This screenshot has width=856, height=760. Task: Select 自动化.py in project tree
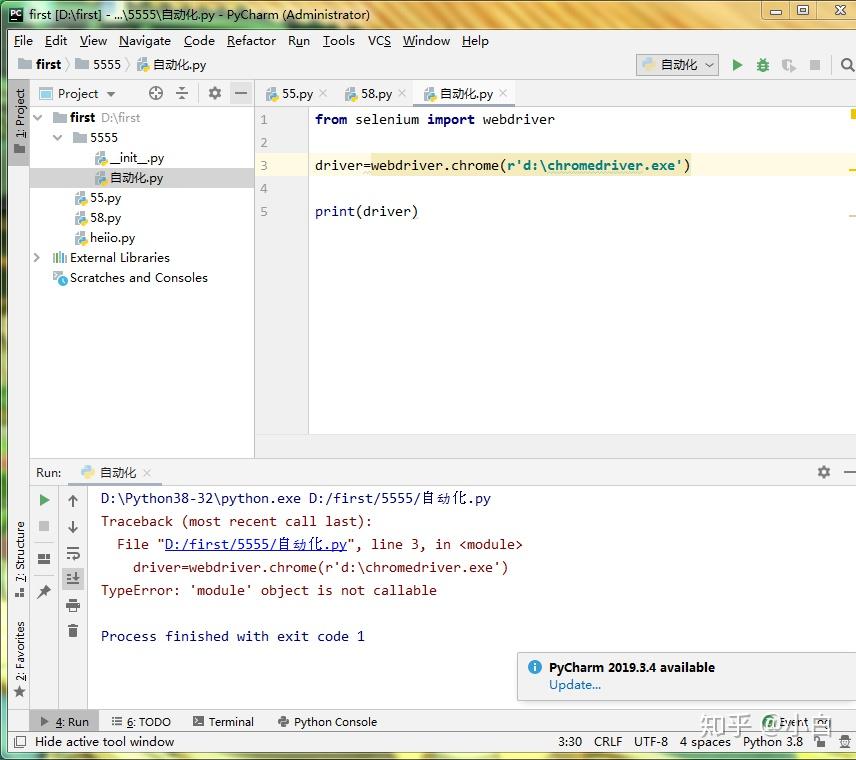(136, 178)
